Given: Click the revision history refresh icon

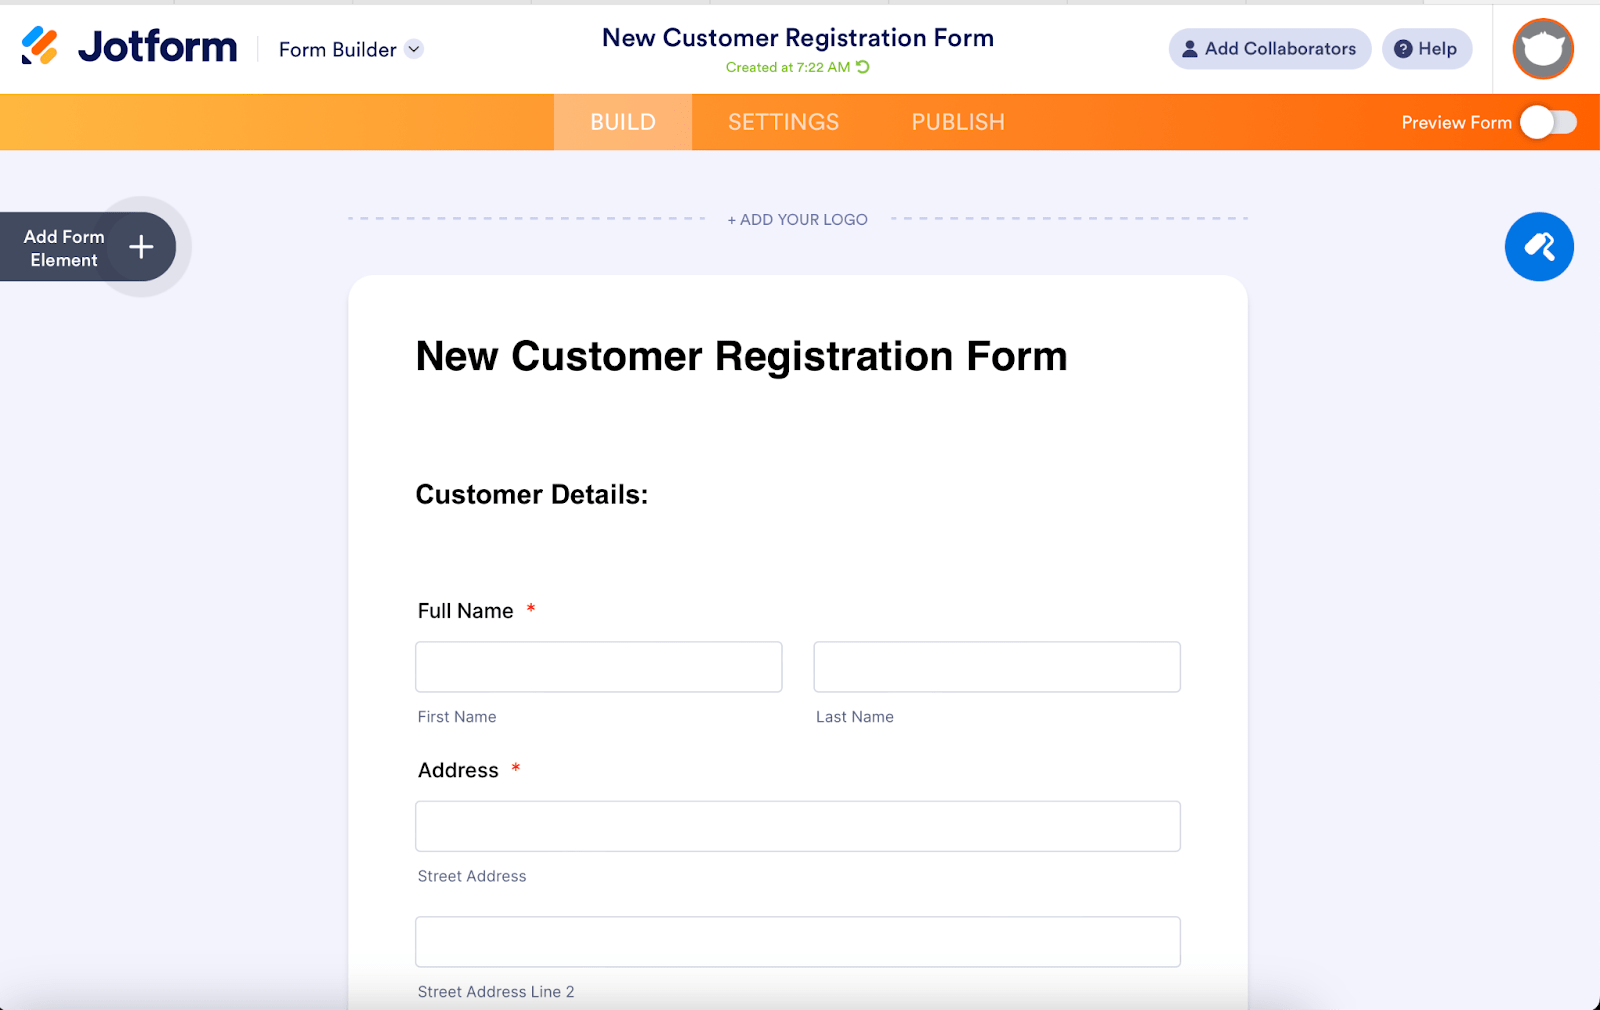Looking at the screenshot, I should click(x=863, y=67).
